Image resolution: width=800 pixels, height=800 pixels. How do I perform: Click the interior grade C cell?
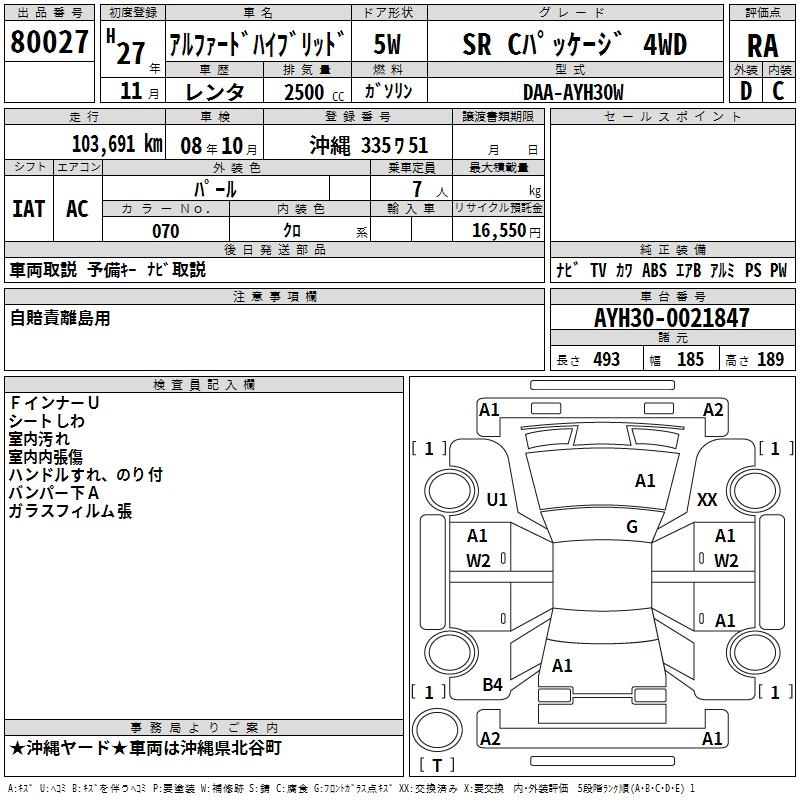click(779, 91)
